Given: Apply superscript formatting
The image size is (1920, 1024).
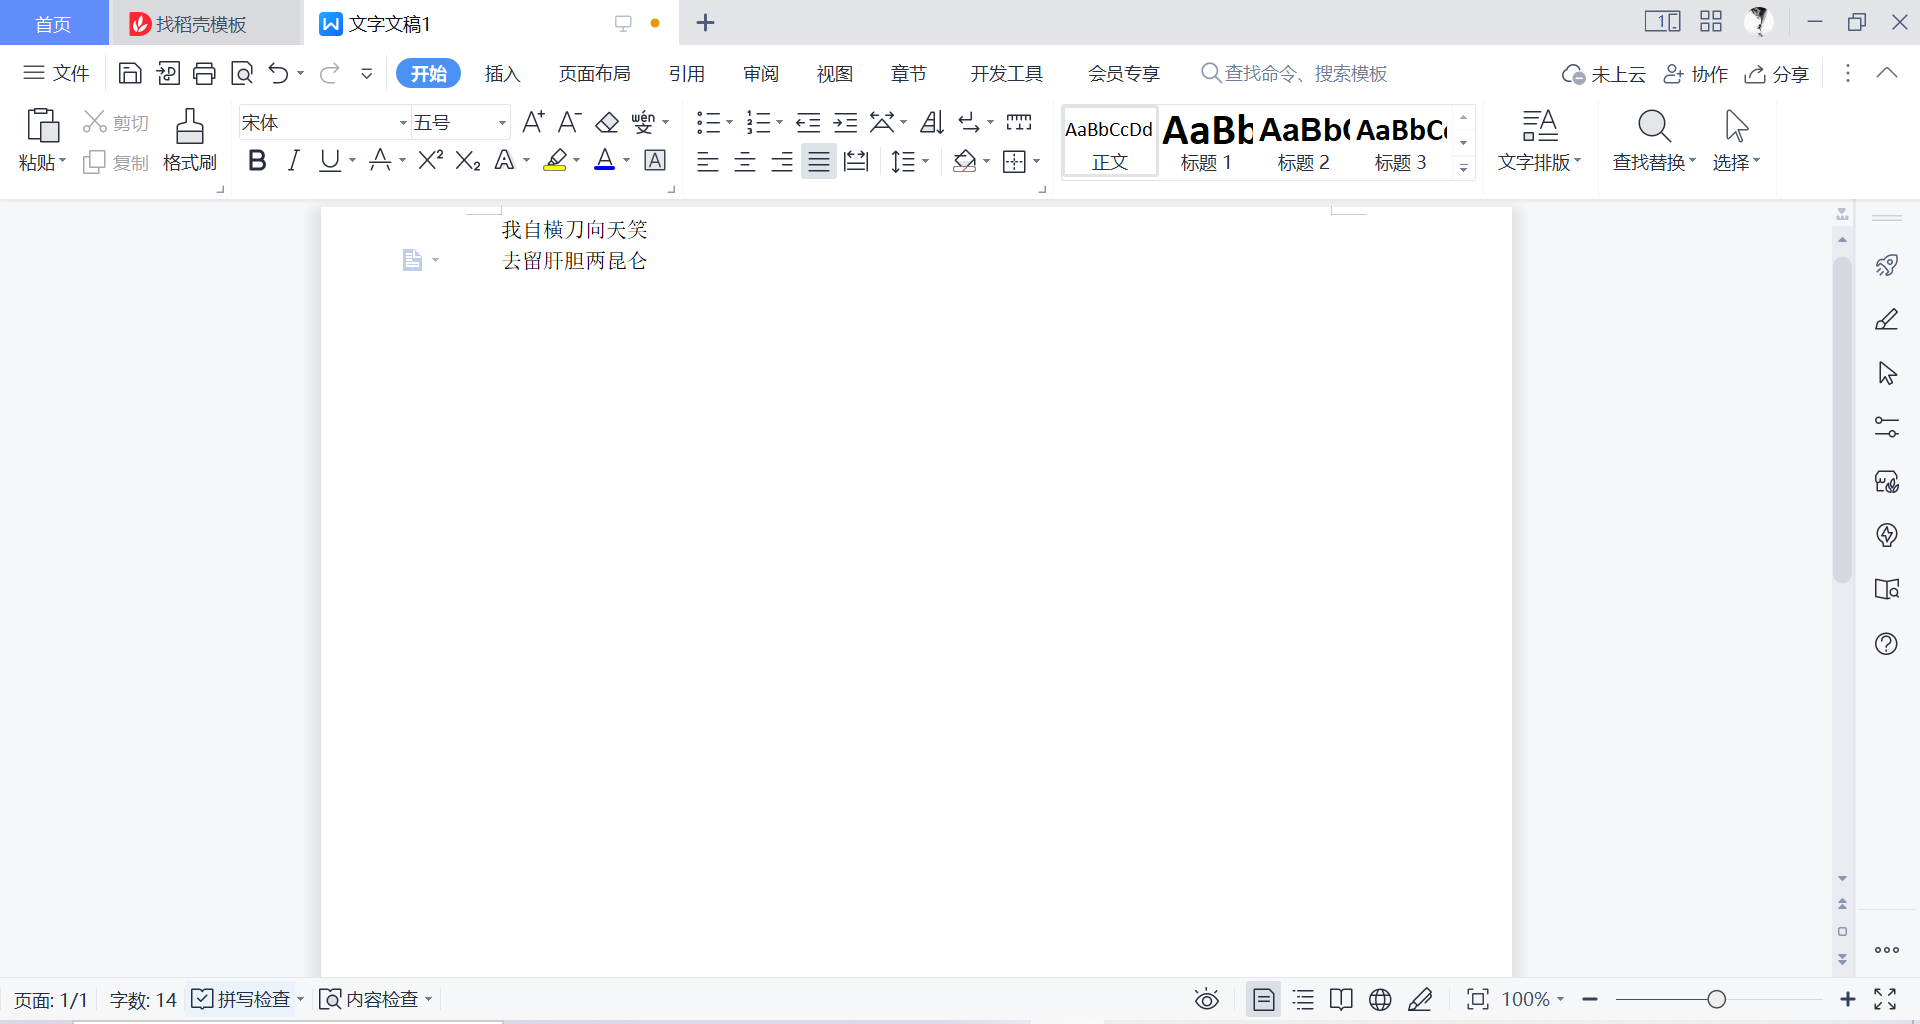Looking at the screenshot, I should pos(430,160).
